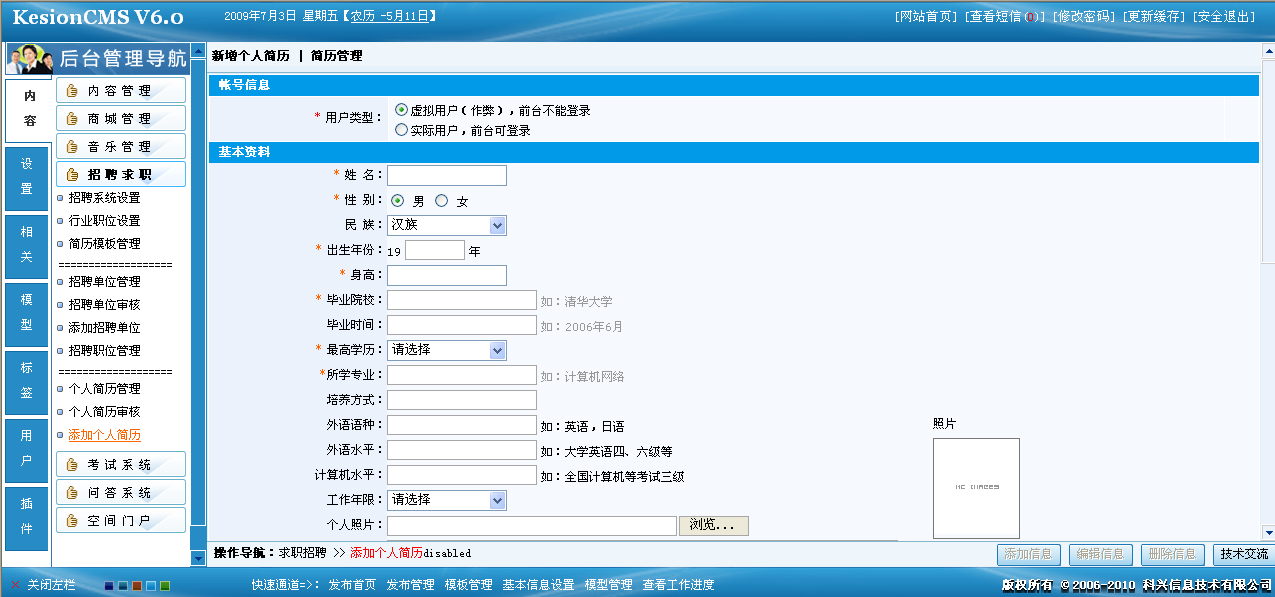Select 实际用户 radio option
Viewport: 1275px width, 597px height.
coord(402,130)
